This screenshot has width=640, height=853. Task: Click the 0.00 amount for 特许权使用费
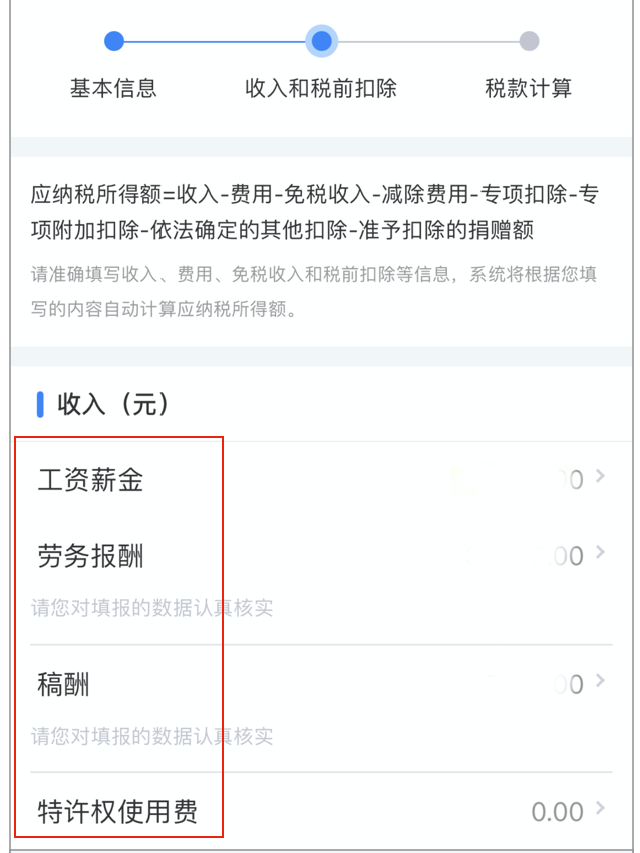coord(557,812)
